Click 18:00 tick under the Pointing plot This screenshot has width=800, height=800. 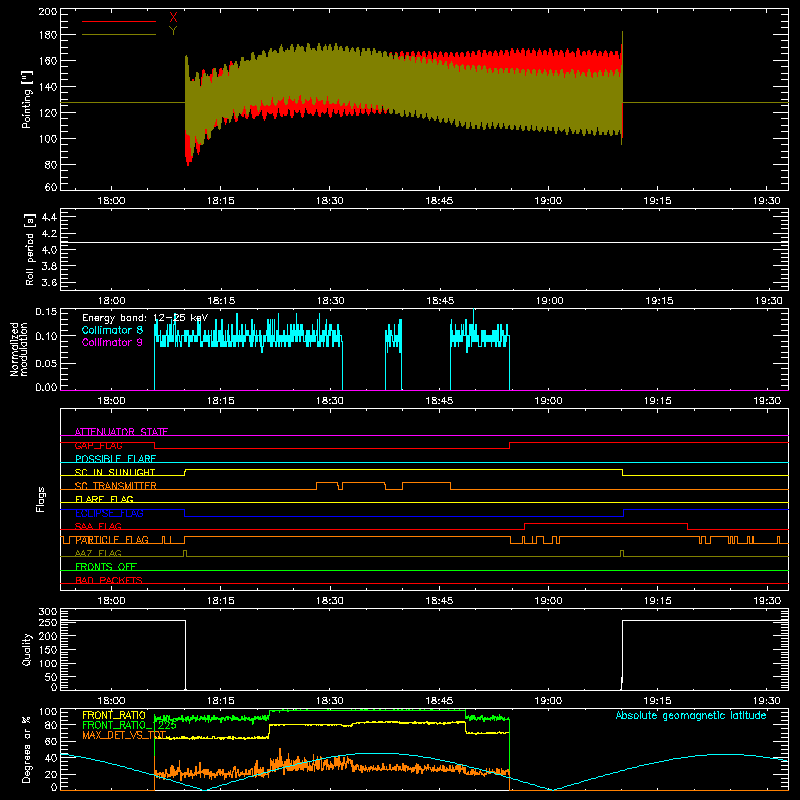(x=111, y=201)
